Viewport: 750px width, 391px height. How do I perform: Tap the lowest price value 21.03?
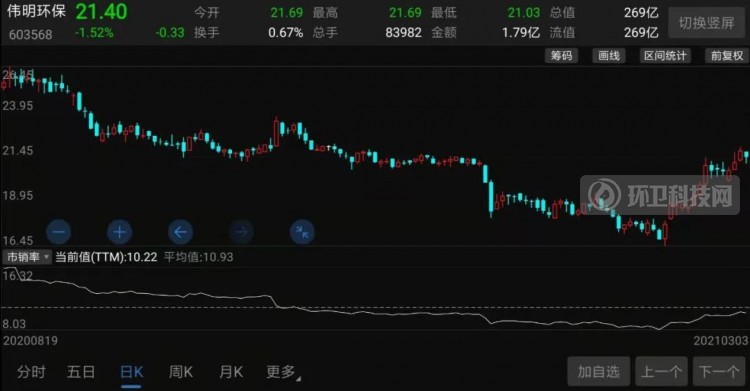(524, 12)
